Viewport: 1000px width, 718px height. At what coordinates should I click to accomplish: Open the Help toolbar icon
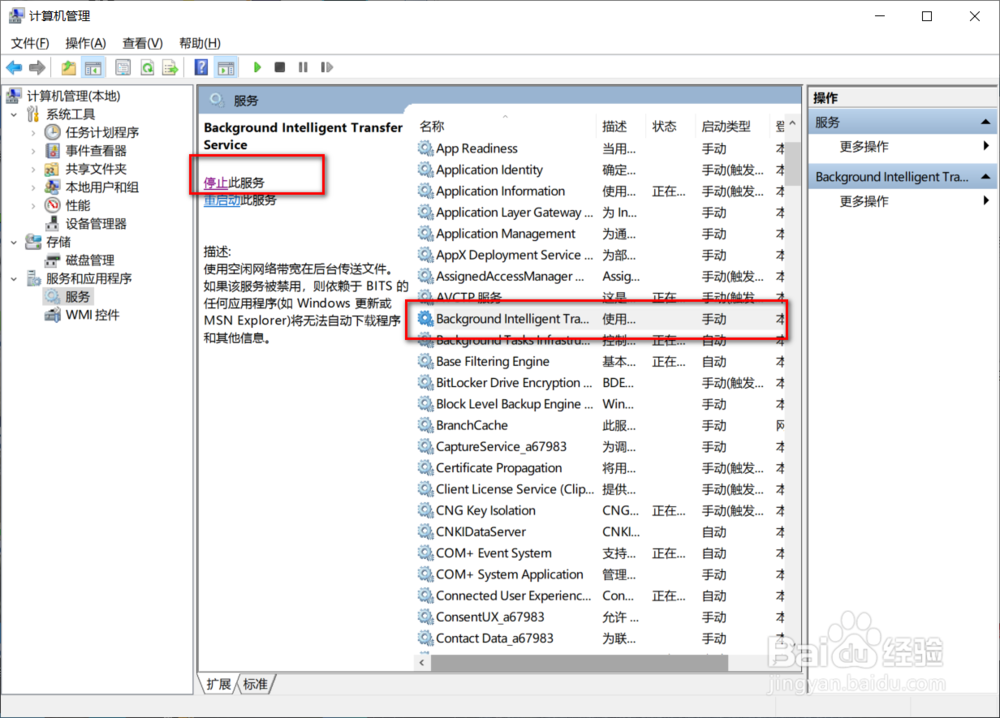pyautogui.click(x=201, y=67)
